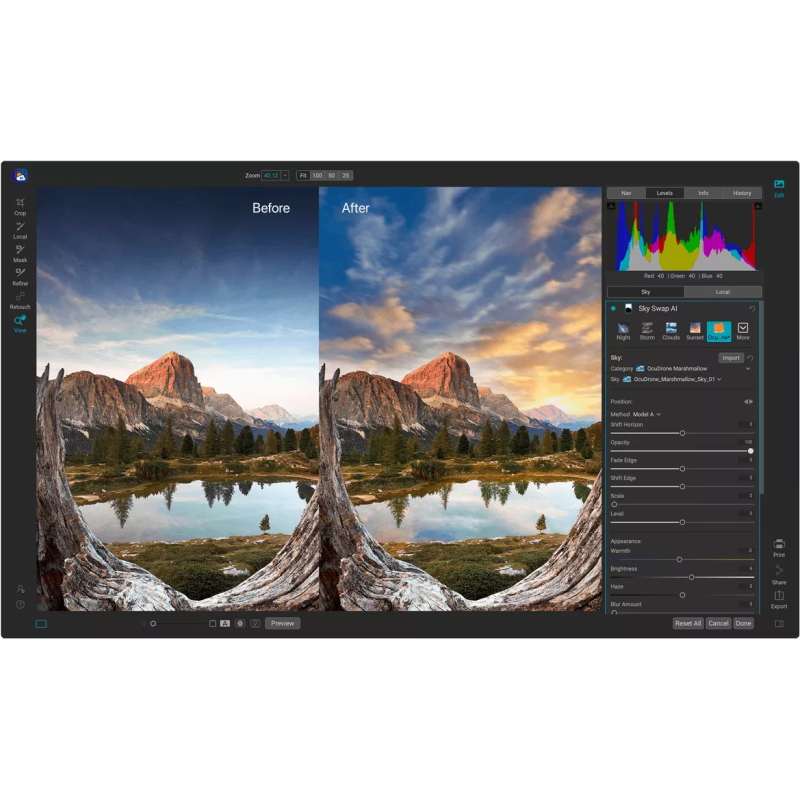Image resolution: width=800 pixels, height=800 pixels.
Task: Pick the Storm sky preset
Action: coord(647,329)
